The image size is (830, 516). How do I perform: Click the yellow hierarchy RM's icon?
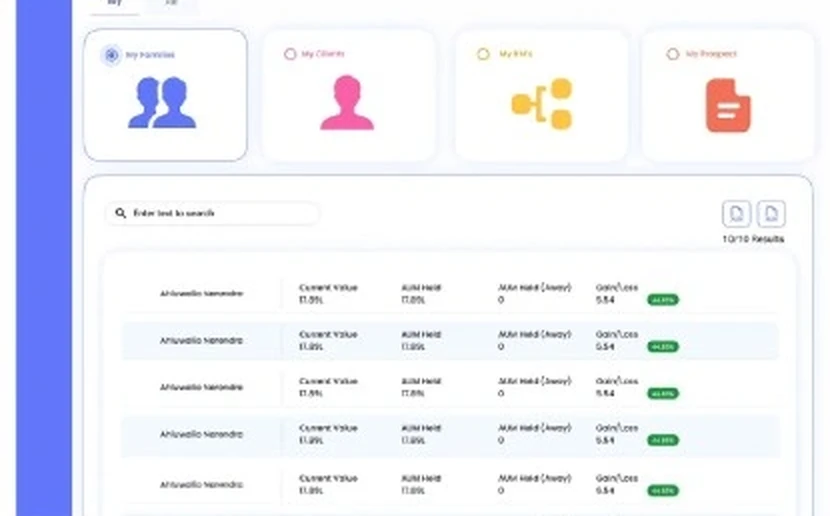[542, 104]
